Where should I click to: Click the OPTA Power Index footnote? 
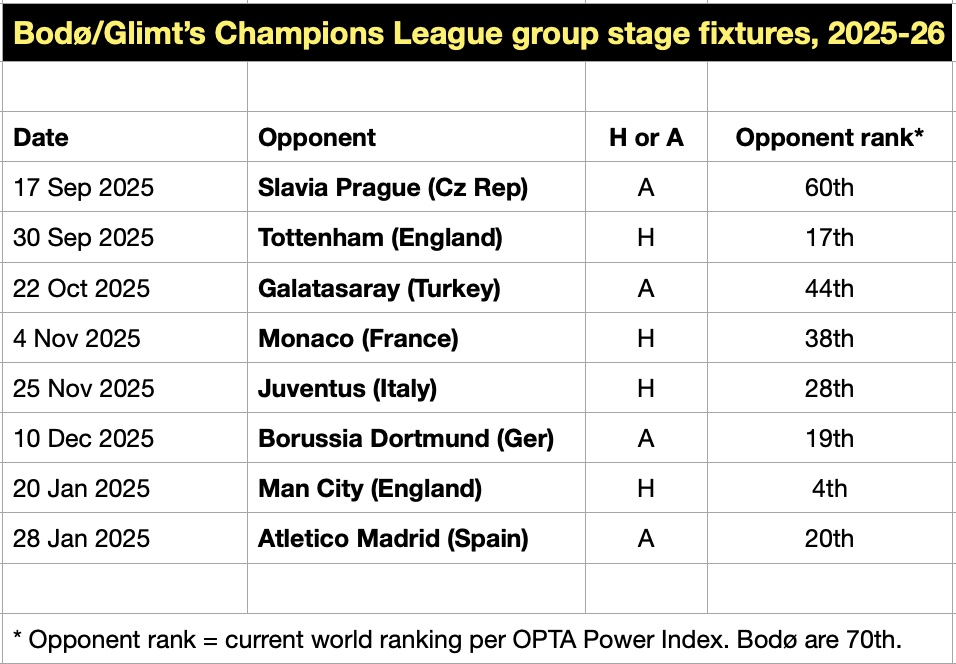point(464,639)
